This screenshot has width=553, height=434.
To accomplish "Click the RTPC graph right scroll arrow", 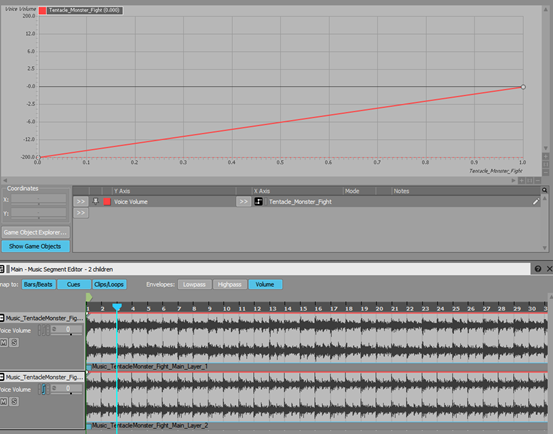I will coord(513,181).
